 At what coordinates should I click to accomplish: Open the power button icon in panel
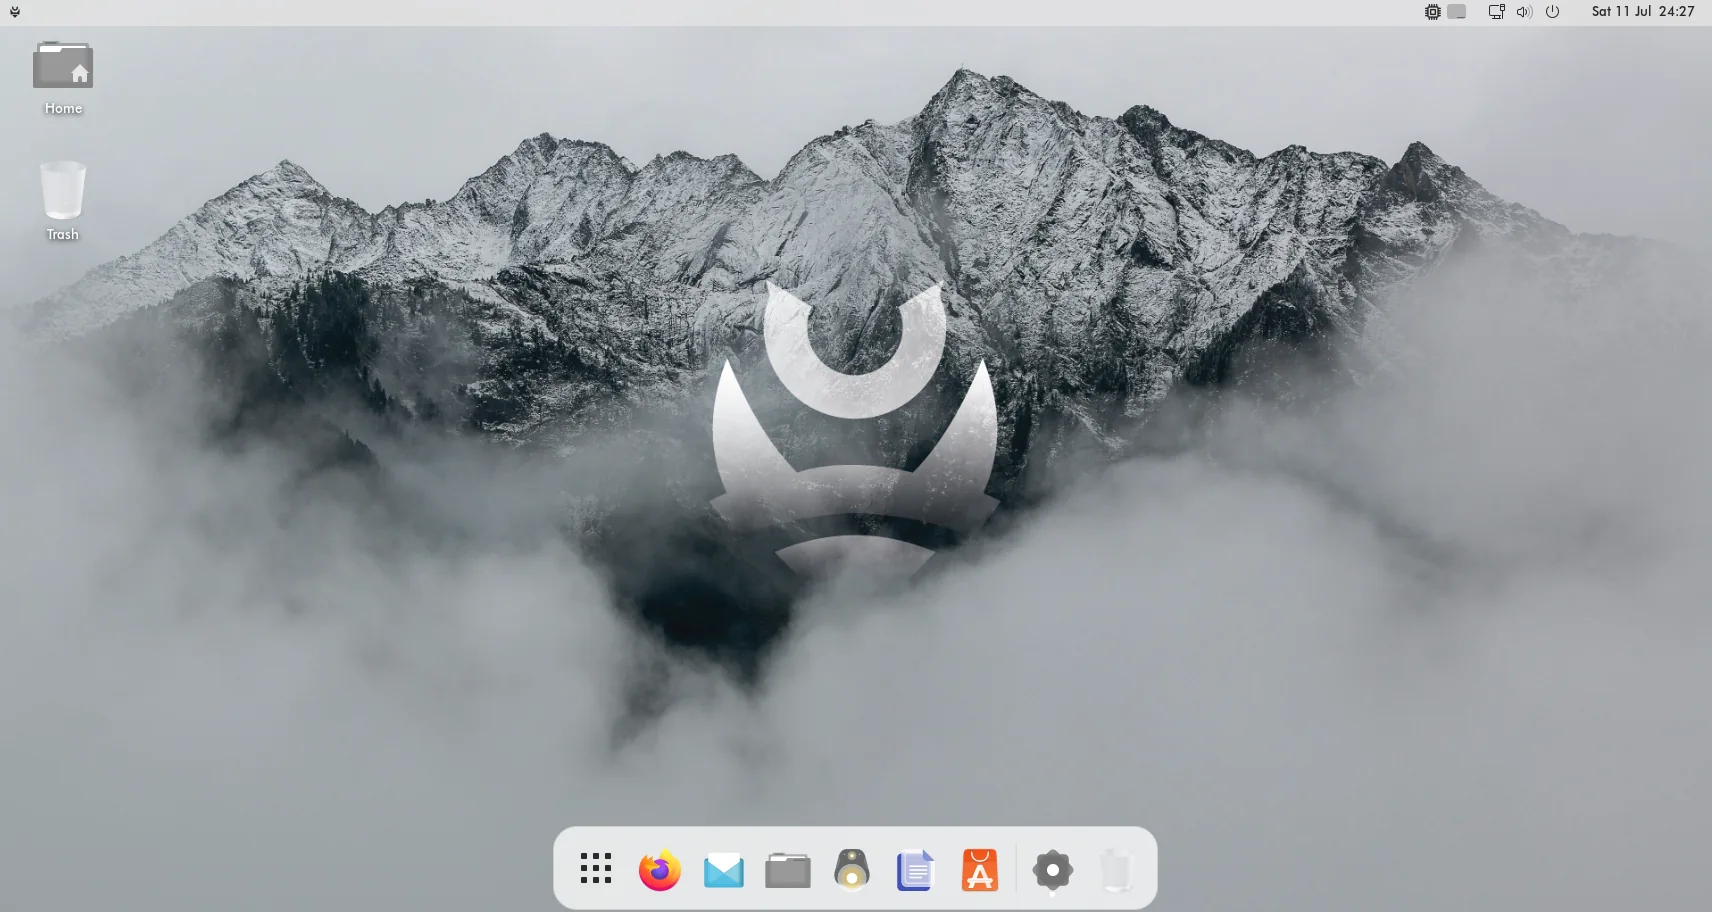click(1552, 12)
